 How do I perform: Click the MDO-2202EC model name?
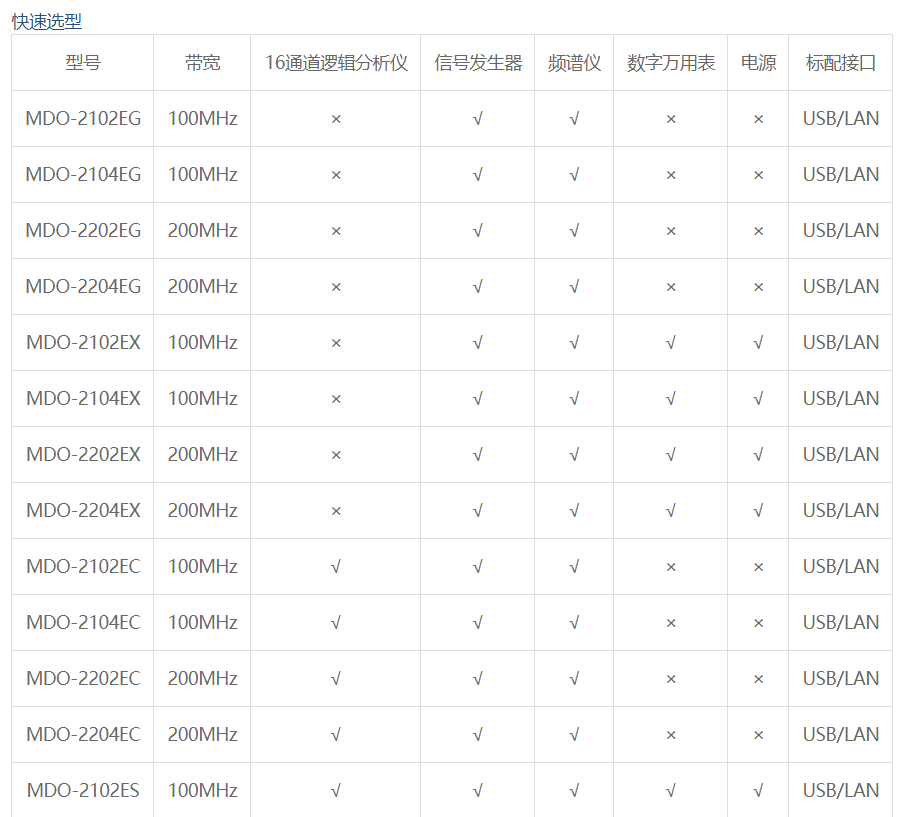coord(83,679)
